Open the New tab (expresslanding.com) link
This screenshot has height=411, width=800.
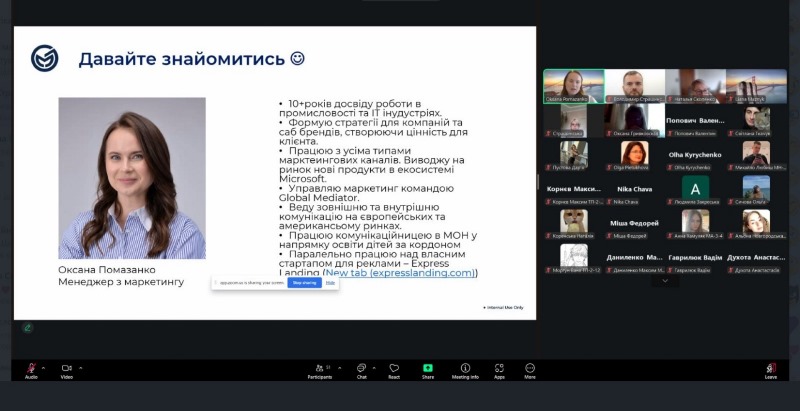[400, 273]
